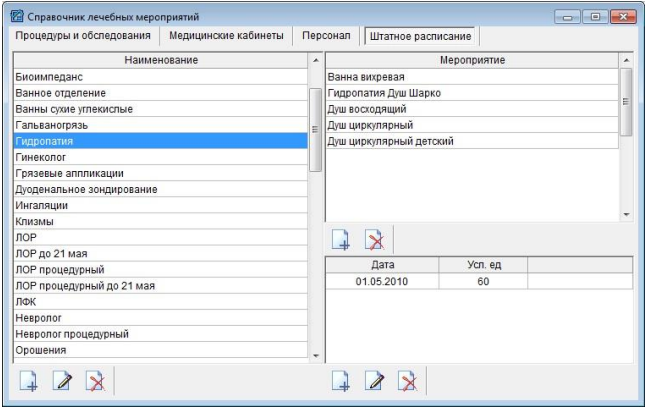This screenshot has width=646, height=408.
Task: Click delete icon below the Наименование list
Action: pos(95,381)
